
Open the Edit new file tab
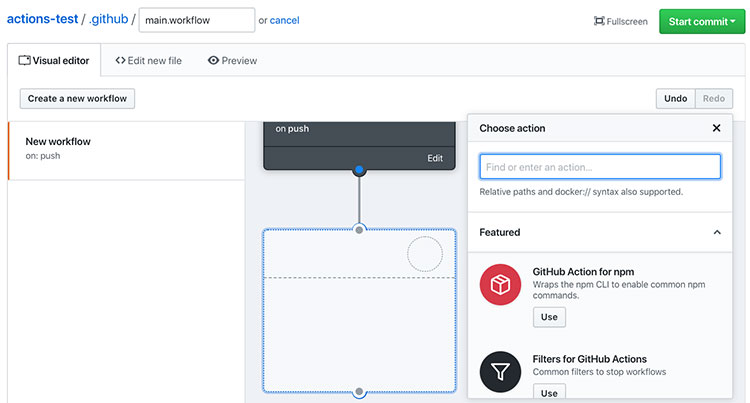[x=148, y=61]
